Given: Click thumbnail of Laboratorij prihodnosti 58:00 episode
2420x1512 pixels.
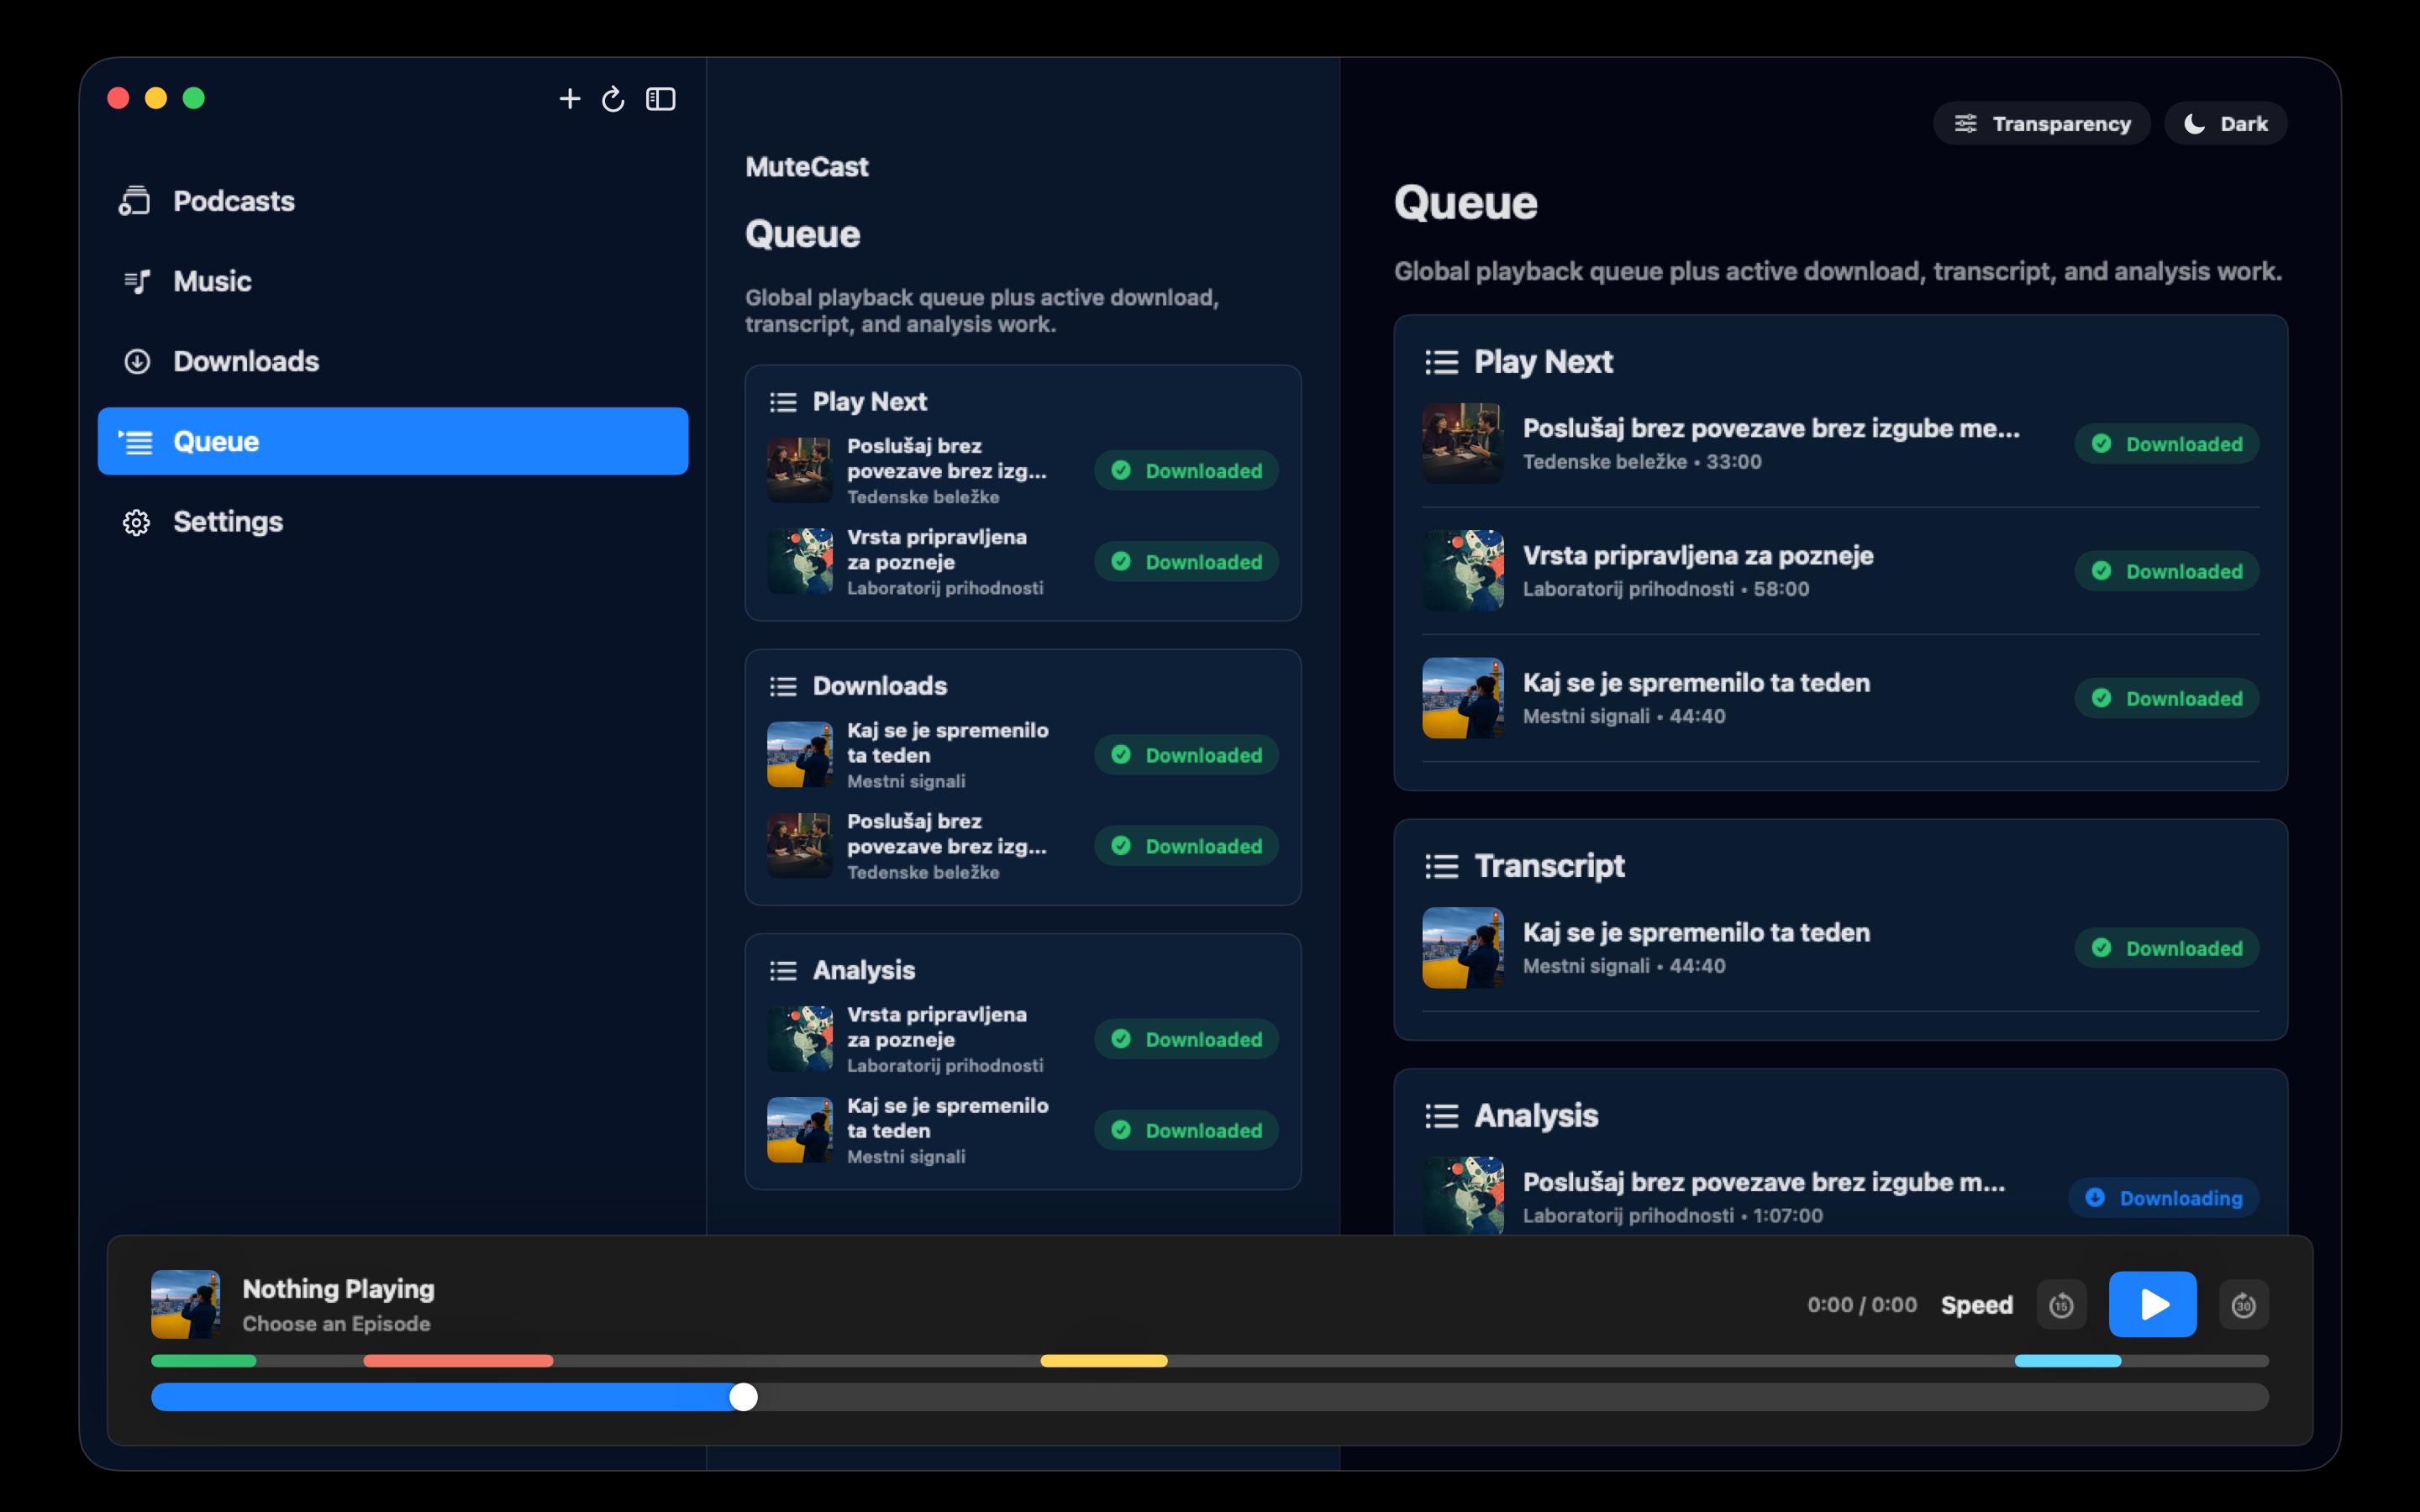Looking at the screenshot, I should tap(1462, 570).
